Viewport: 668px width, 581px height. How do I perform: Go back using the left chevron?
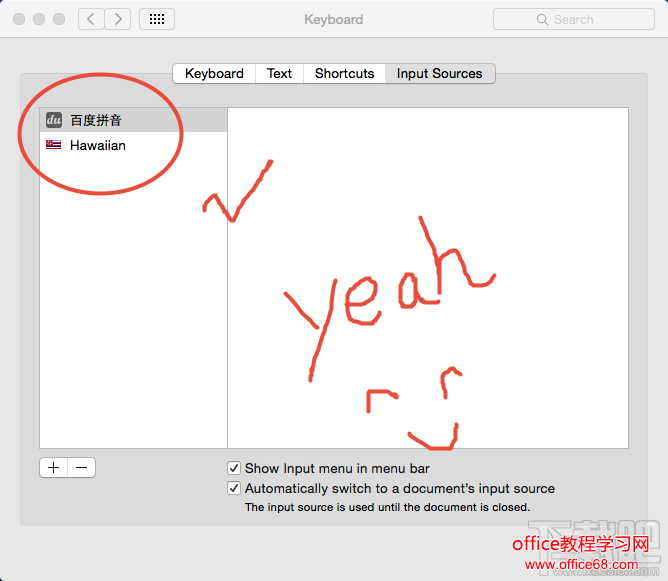[x=92, y=19]
